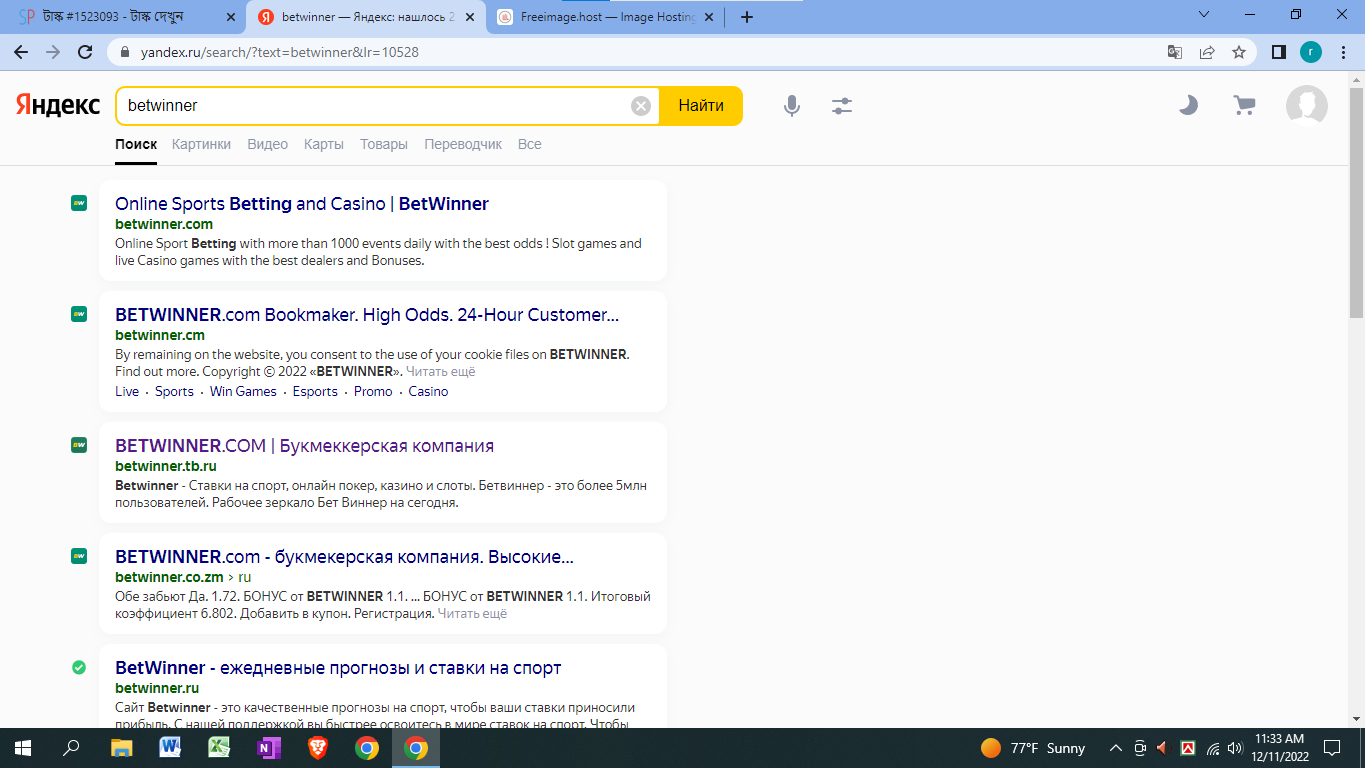
Task: Open 'BETWINNER.com Bookmaker. High Odds' result
Action: [367, 315]
